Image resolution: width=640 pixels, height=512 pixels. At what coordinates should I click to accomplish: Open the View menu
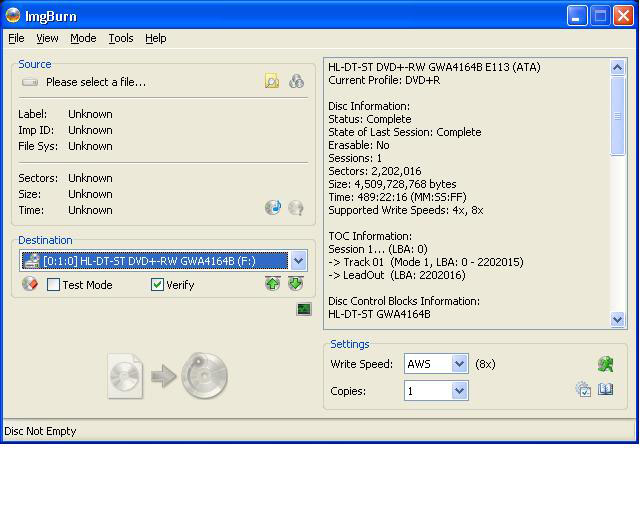[47, 38]
